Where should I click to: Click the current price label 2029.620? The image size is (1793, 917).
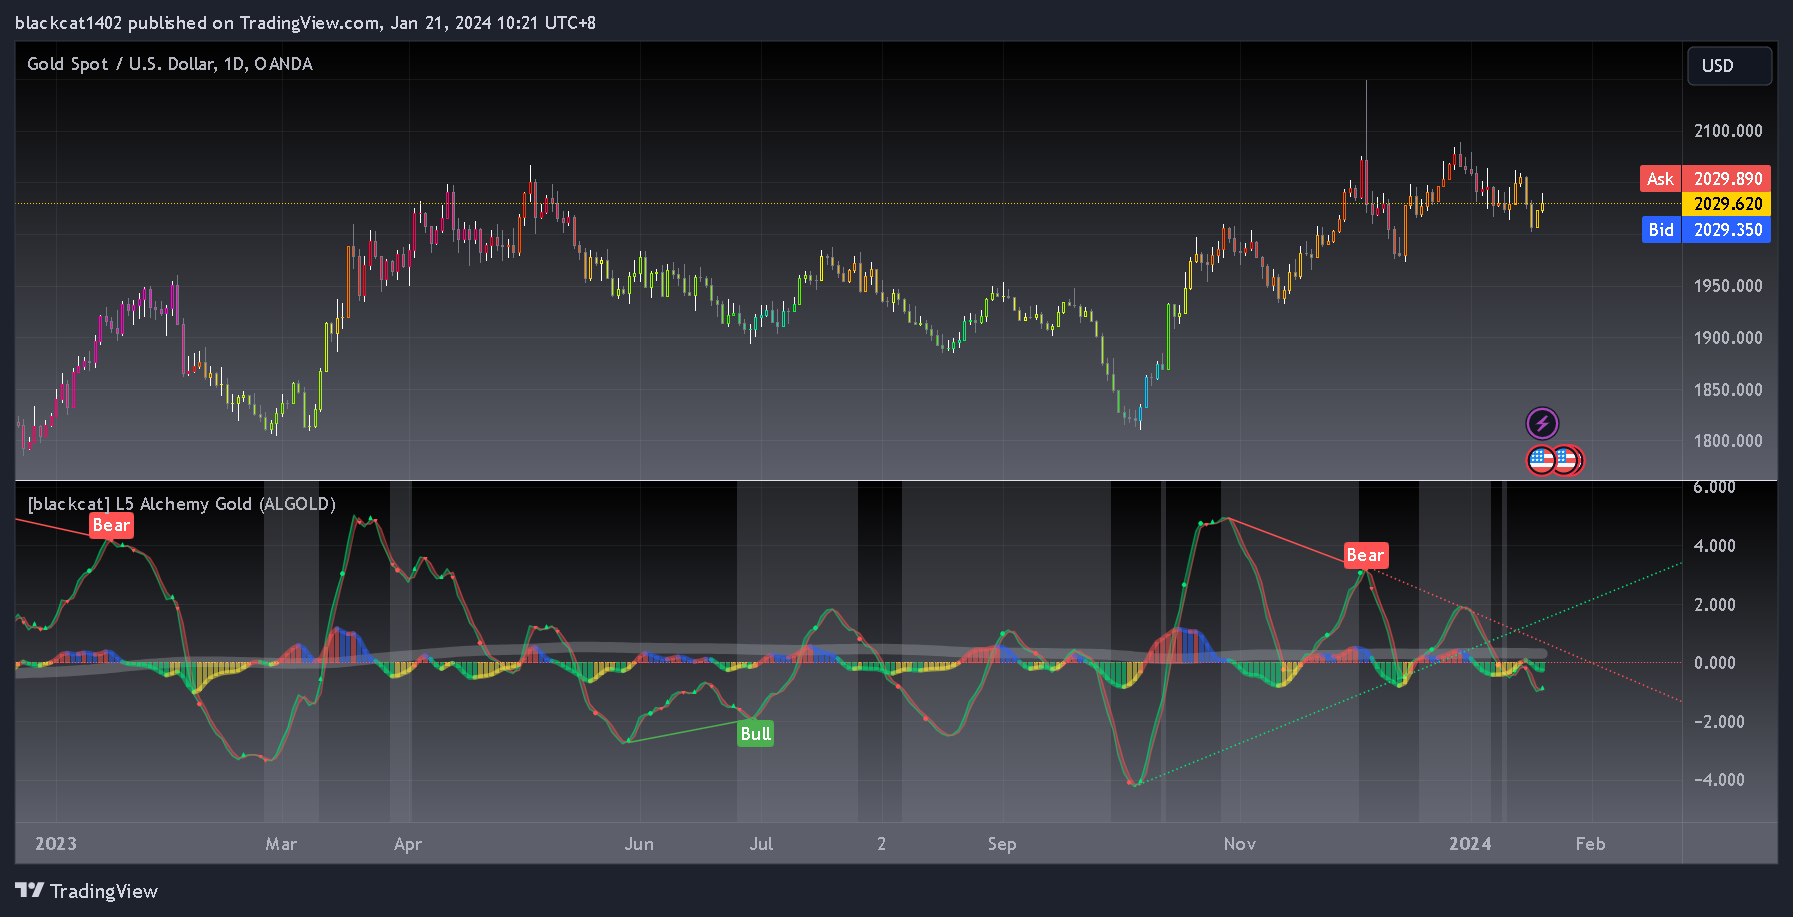pos(1727,204)
